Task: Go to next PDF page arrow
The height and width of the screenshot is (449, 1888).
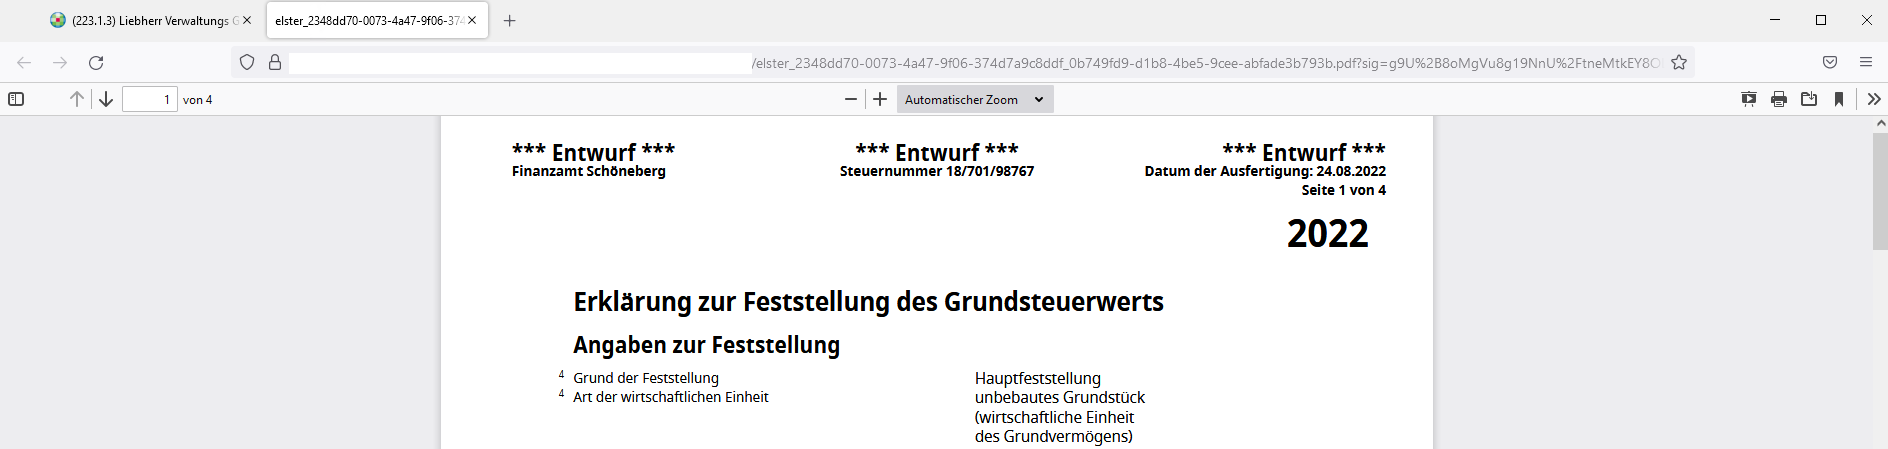Action: [x=105, y=99]
